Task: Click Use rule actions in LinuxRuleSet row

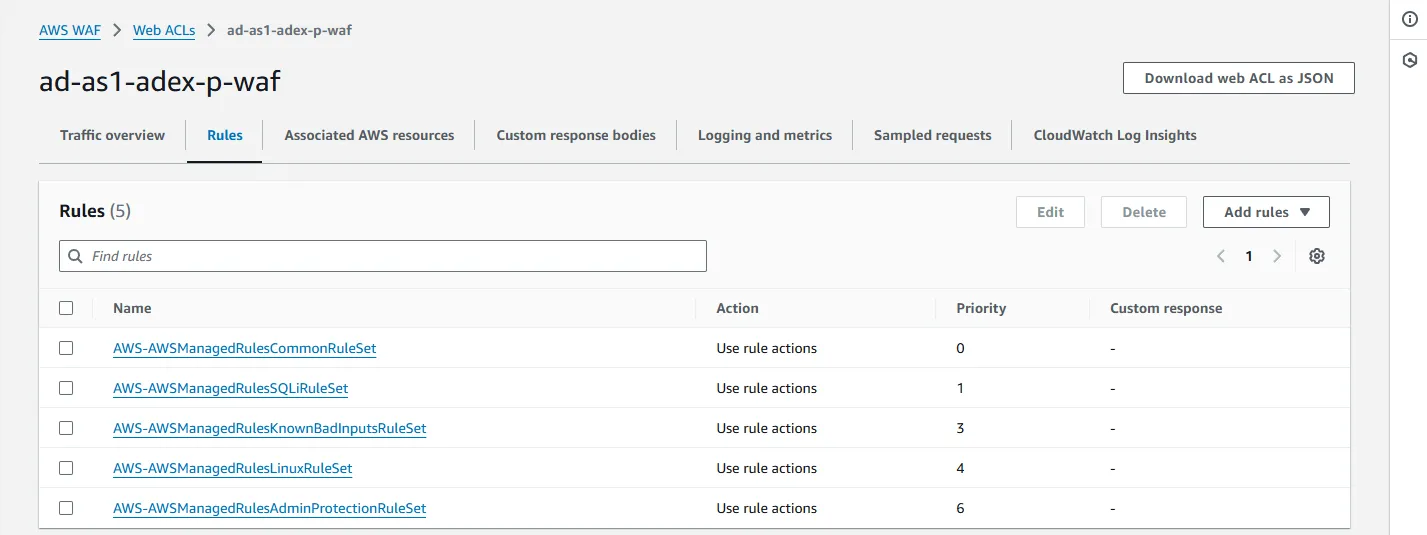Action: click(x=766, y=468)
